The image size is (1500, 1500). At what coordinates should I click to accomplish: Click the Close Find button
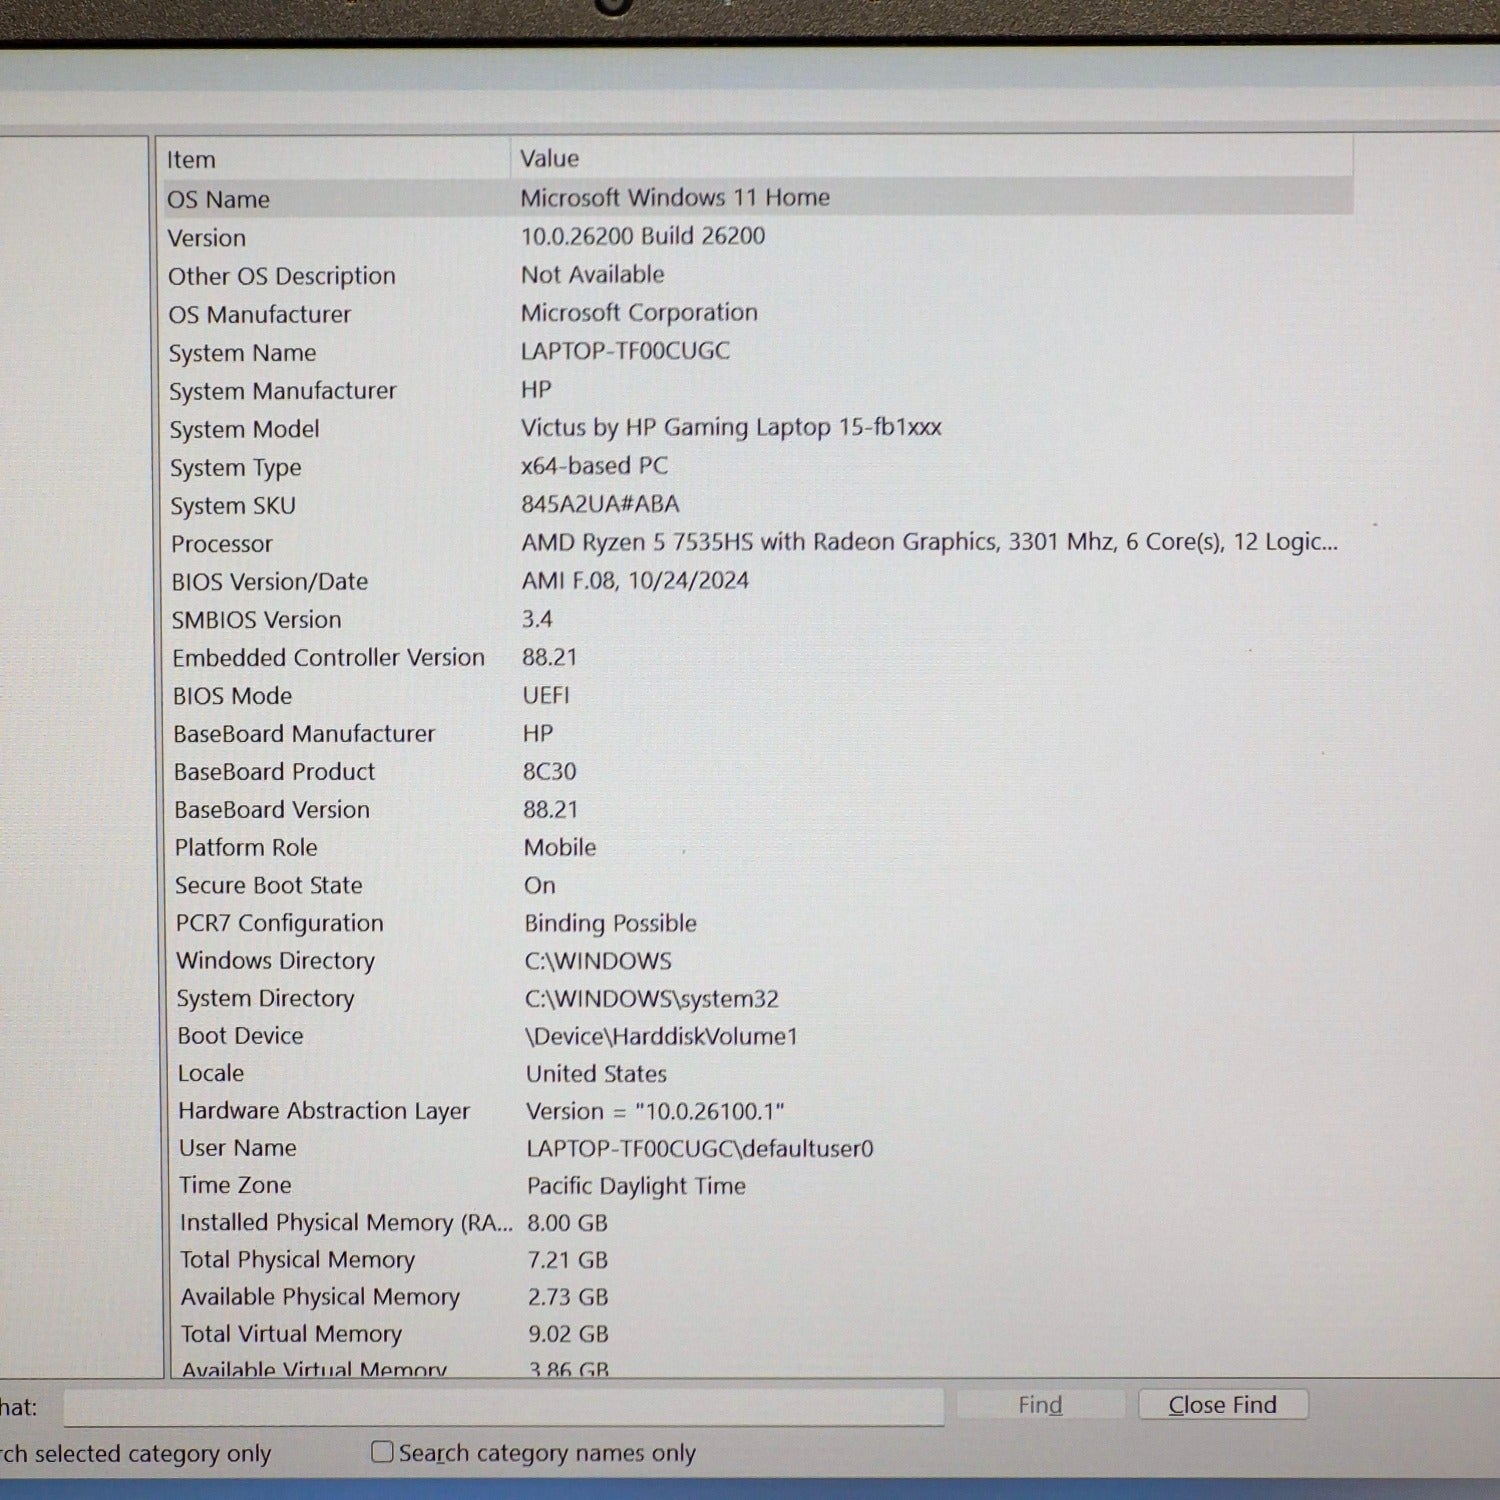pyautogui.click(x=1222, y=1405)
